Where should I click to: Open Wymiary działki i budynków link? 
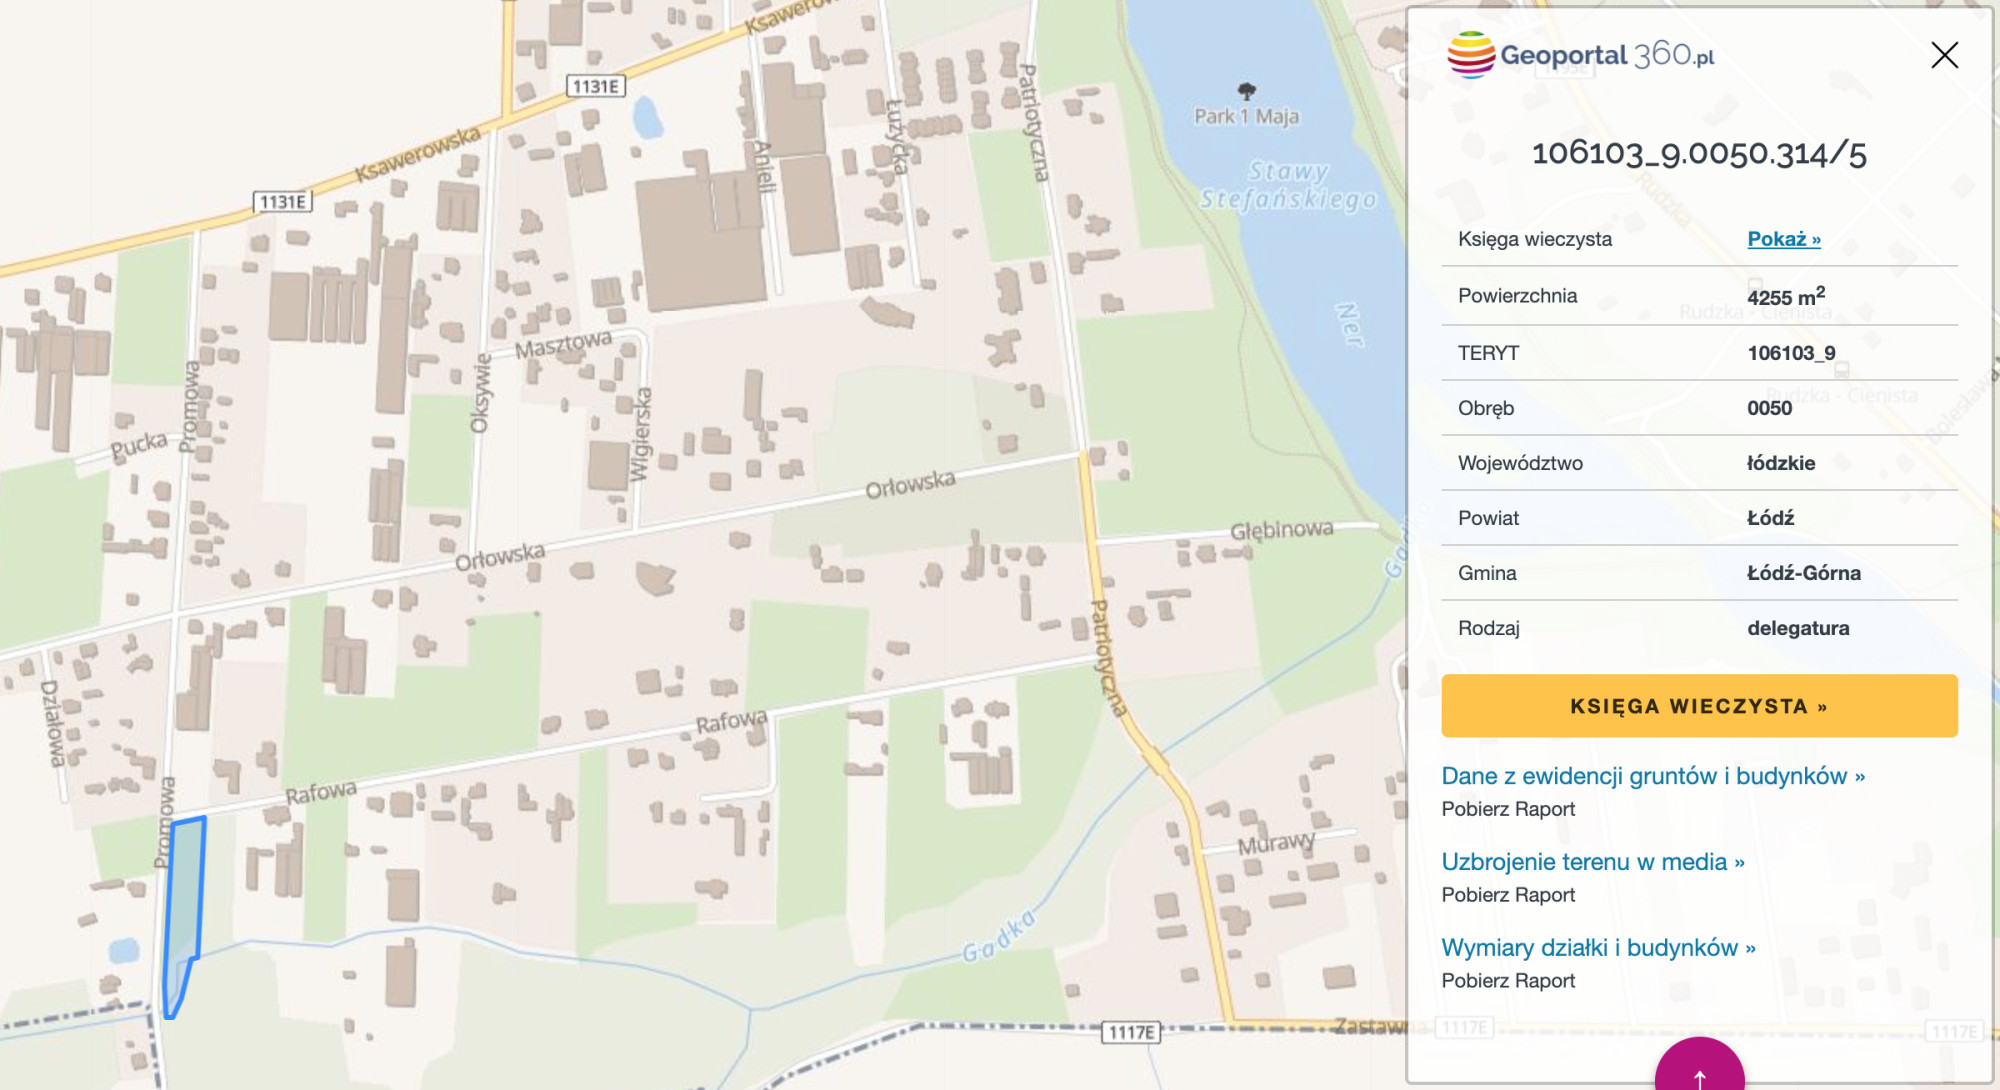(x=1598, y=948)
